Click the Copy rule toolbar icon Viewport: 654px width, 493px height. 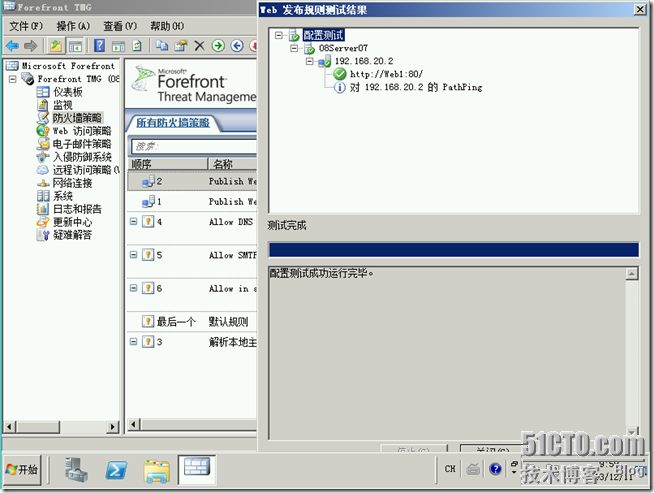[162, 45]
